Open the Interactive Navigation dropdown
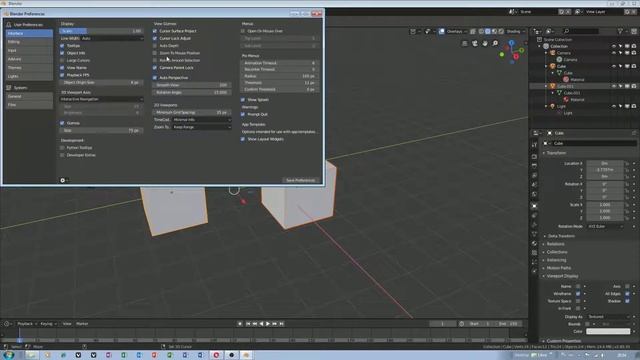The height and width of the screenshot is (360, 640). (x=101, y=99)
